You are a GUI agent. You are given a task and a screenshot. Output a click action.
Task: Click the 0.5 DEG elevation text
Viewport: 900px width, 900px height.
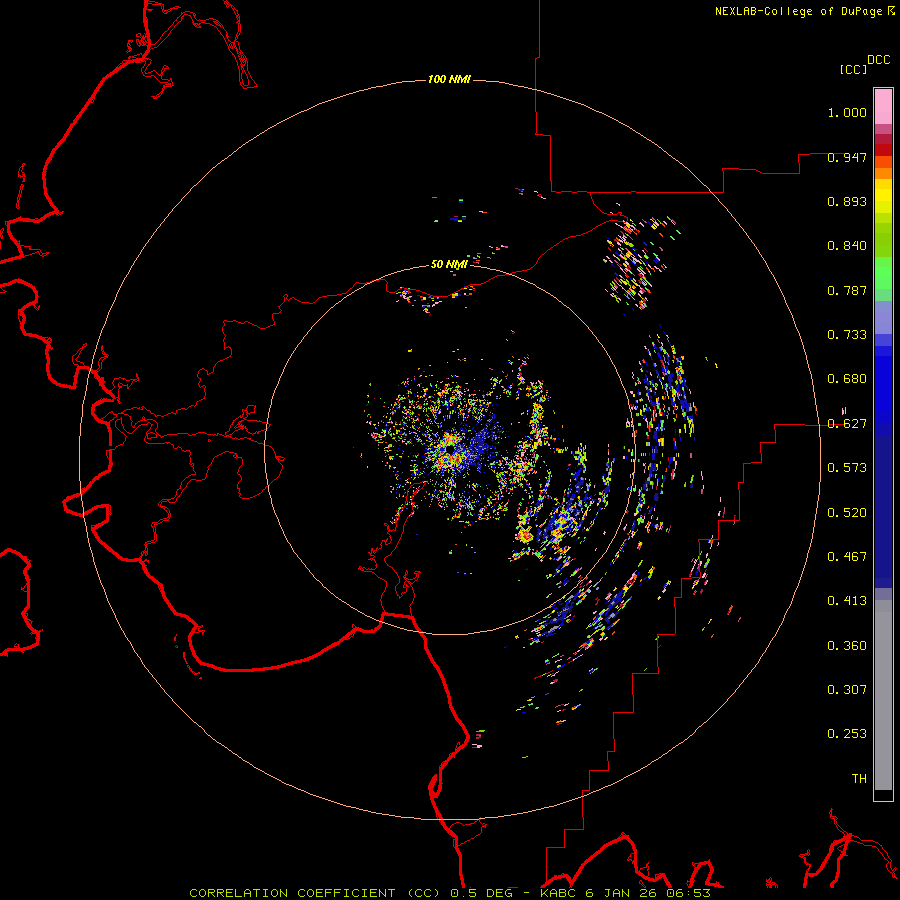[483, 893]
